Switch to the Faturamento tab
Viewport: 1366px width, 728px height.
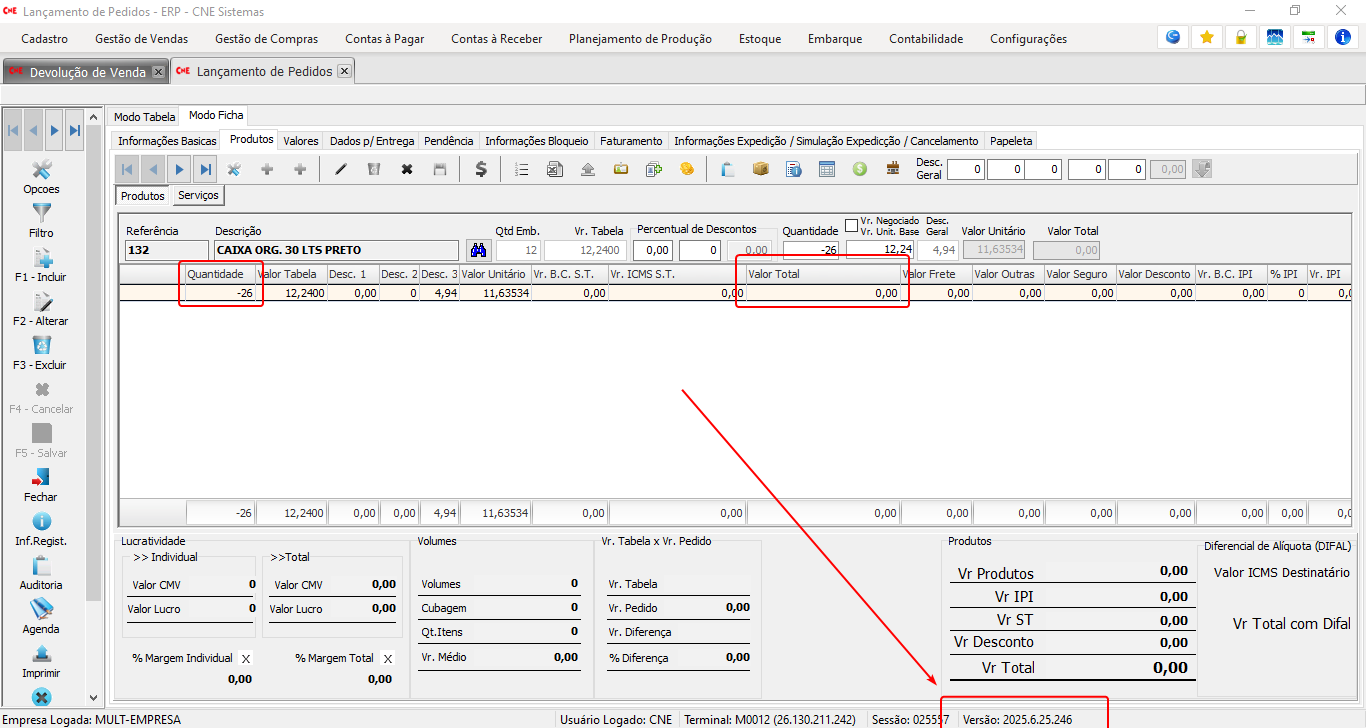click(631, 141)
